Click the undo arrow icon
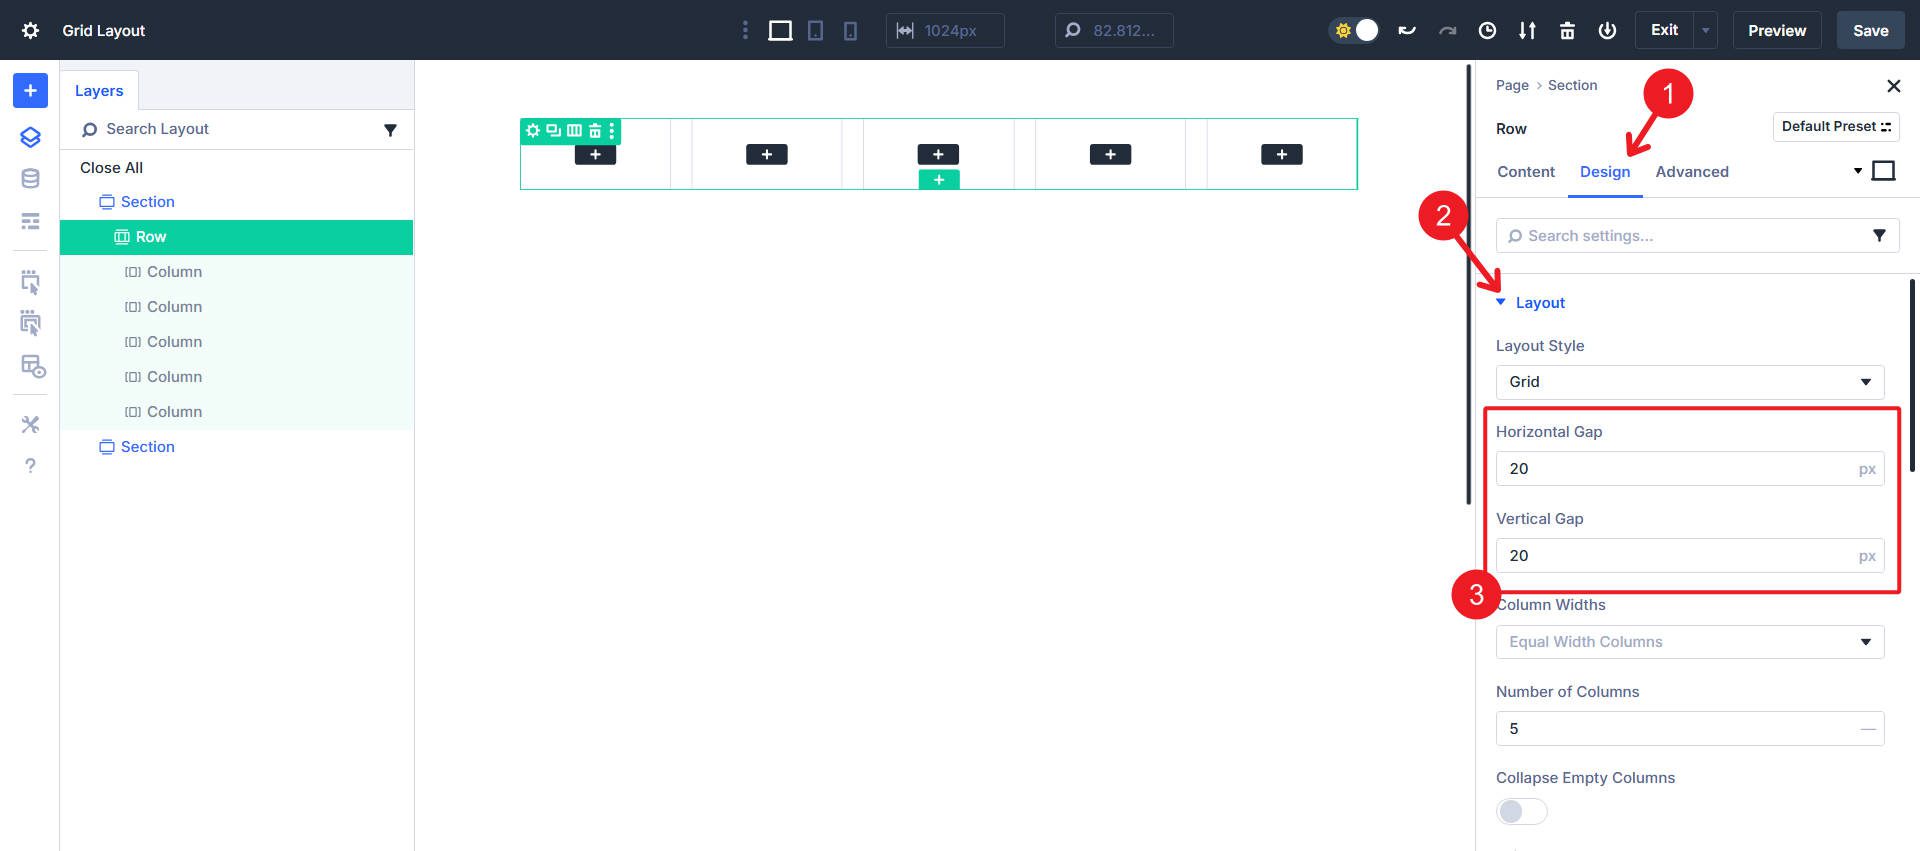The height and width of the screenshot is (851, 1920). pos(1407,31)
